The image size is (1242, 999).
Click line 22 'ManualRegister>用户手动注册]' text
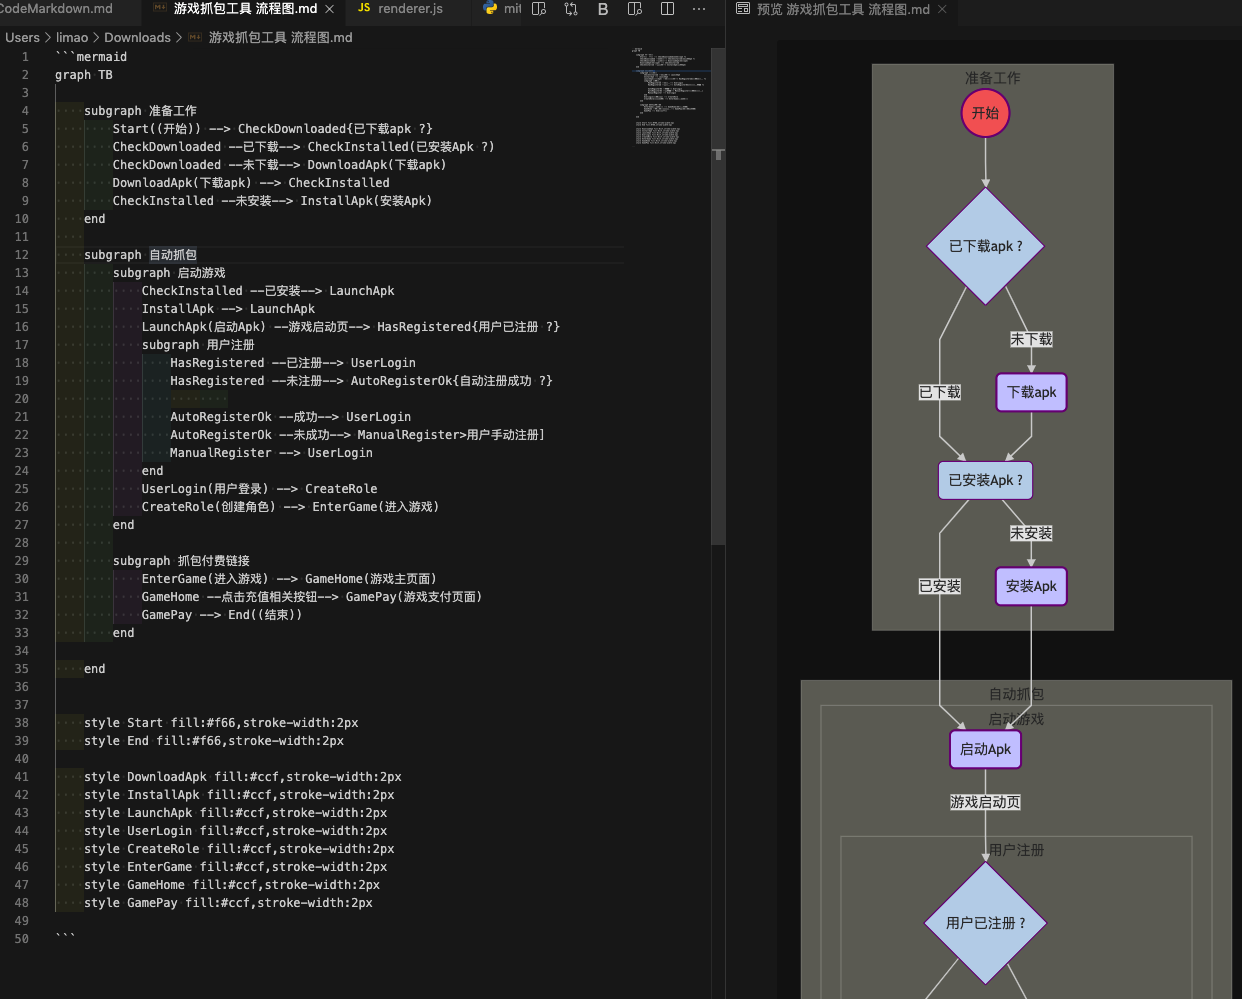click(451, 435)
